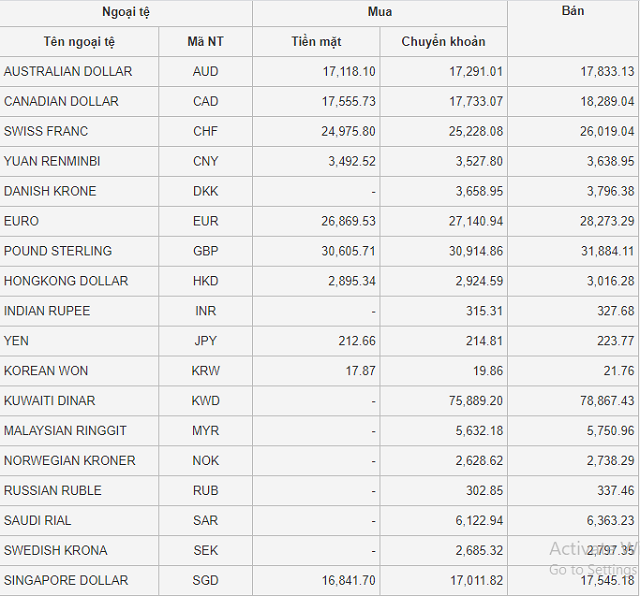
Task: Select the KOREAN WON currency name
Action: (x=46, y=371)
